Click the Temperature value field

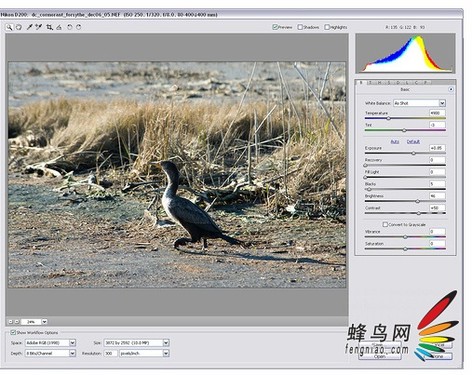click(x=437, y=113)
